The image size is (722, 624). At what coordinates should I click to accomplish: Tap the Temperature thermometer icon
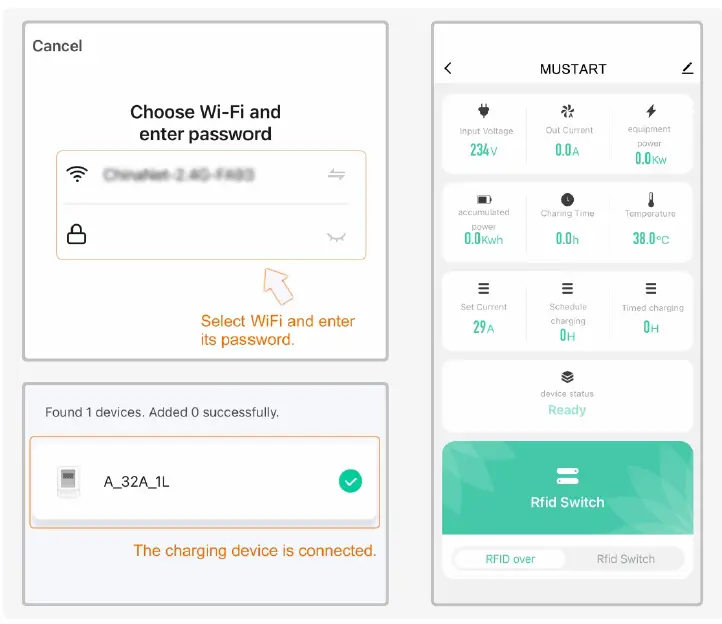[x=651, y=200]
